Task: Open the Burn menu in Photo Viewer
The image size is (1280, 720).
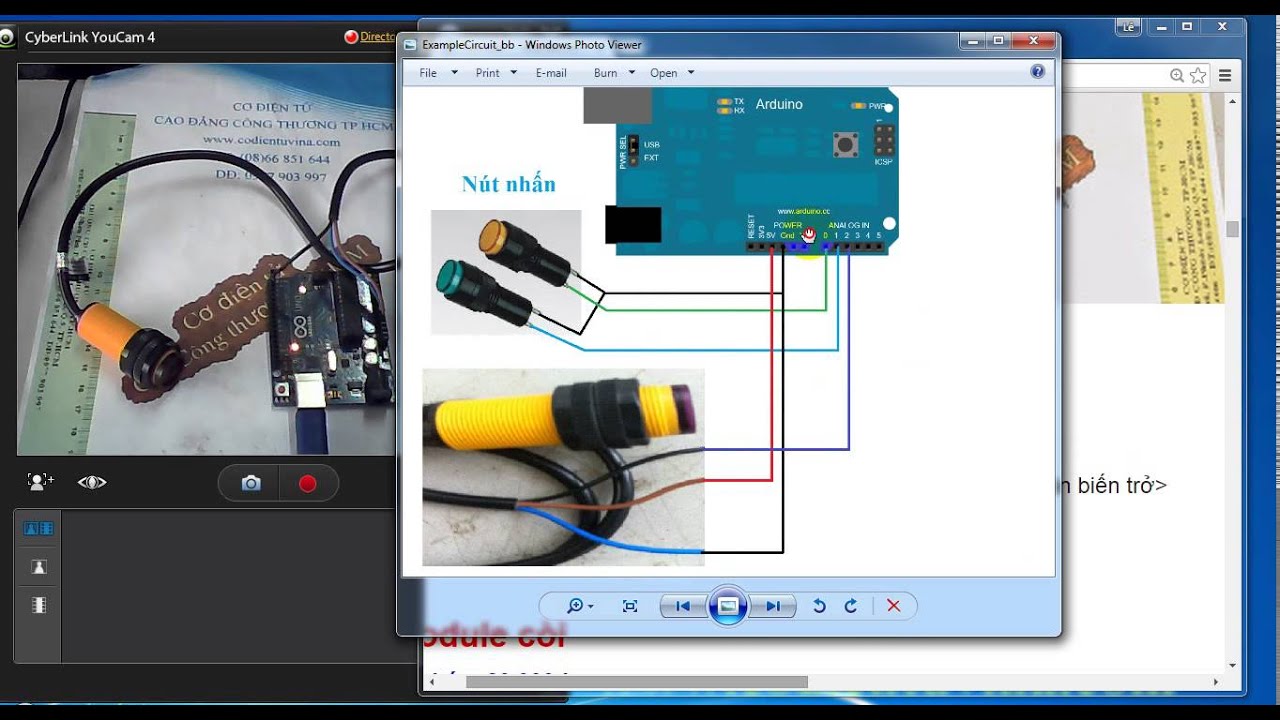Action: [605, 73]
